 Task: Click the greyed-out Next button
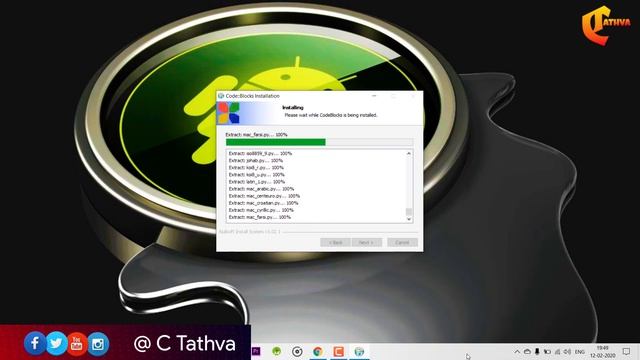(367, 242)
